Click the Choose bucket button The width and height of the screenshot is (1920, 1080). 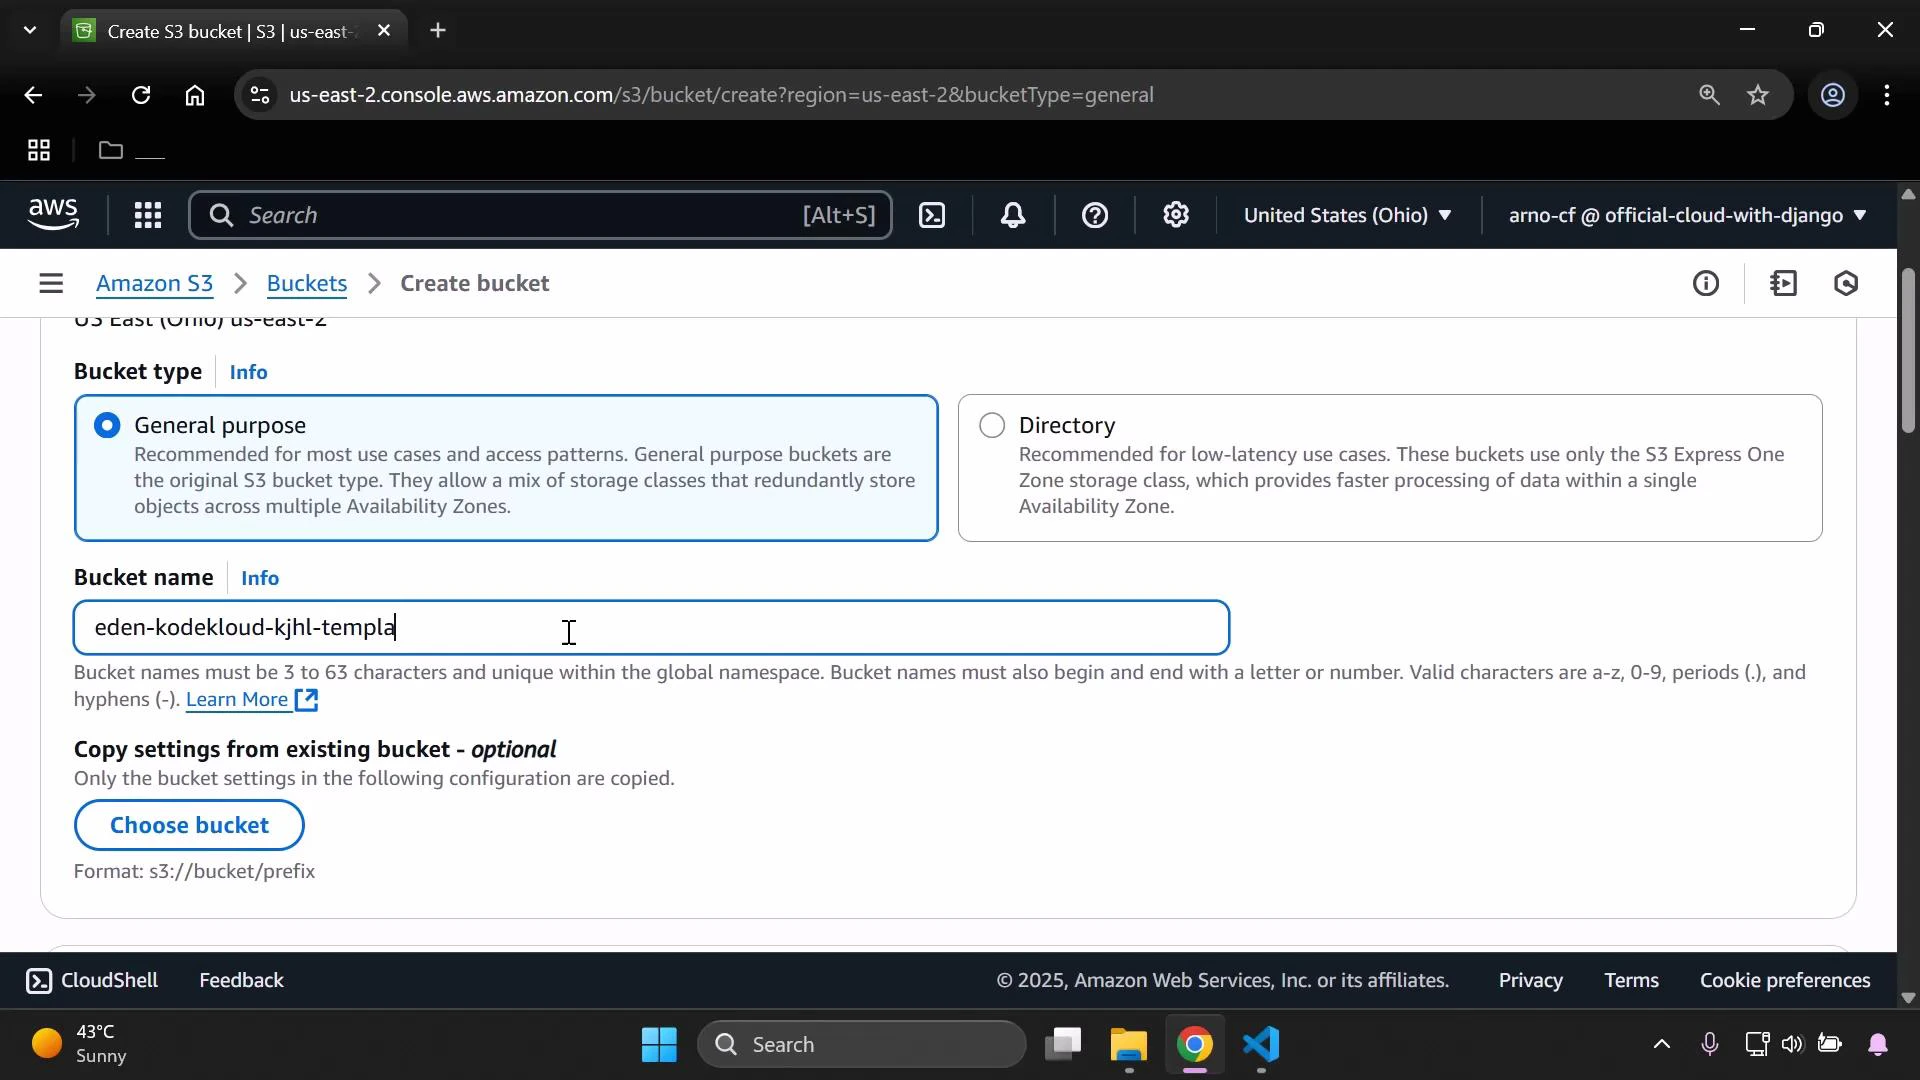coord(188,825)
